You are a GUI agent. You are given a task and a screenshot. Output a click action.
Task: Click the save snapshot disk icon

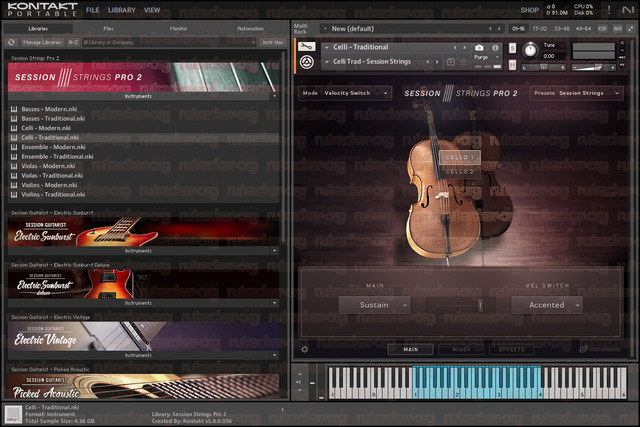pos(451,62)
